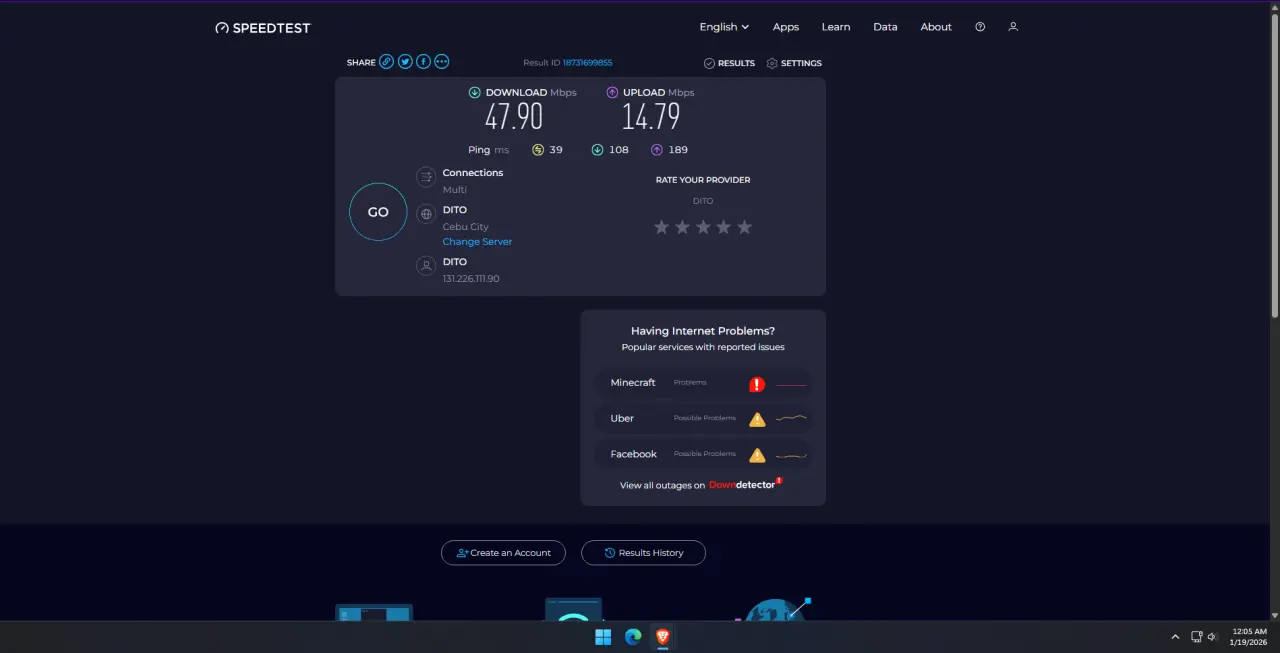Screen dimensions: 1280x653
Task: Click the Facebook warning triangle icon
Action: coord(757,455)
